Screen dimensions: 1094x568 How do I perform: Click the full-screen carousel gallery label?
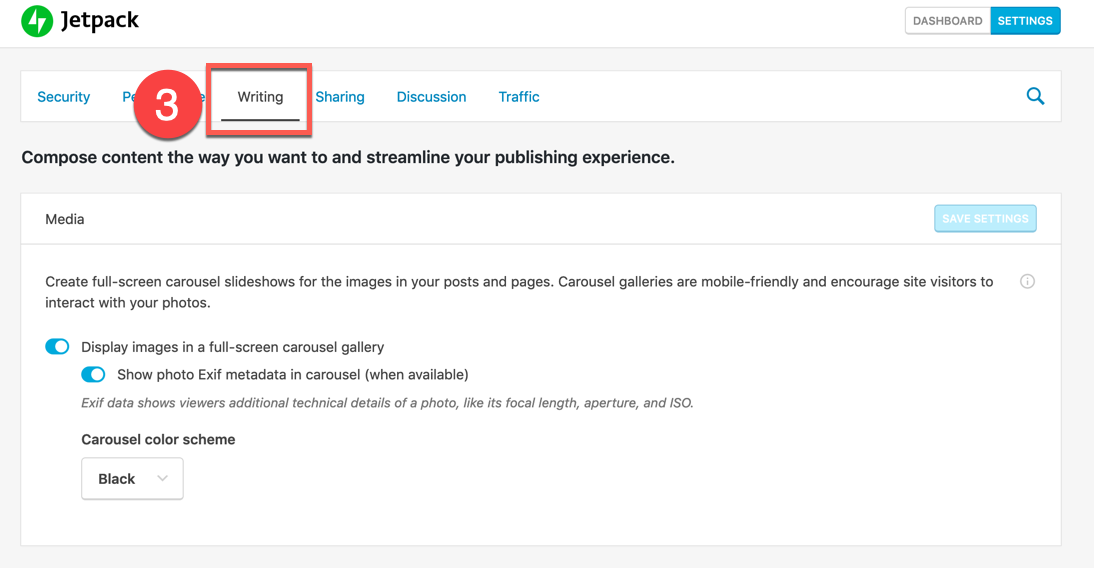coord(232,347)
